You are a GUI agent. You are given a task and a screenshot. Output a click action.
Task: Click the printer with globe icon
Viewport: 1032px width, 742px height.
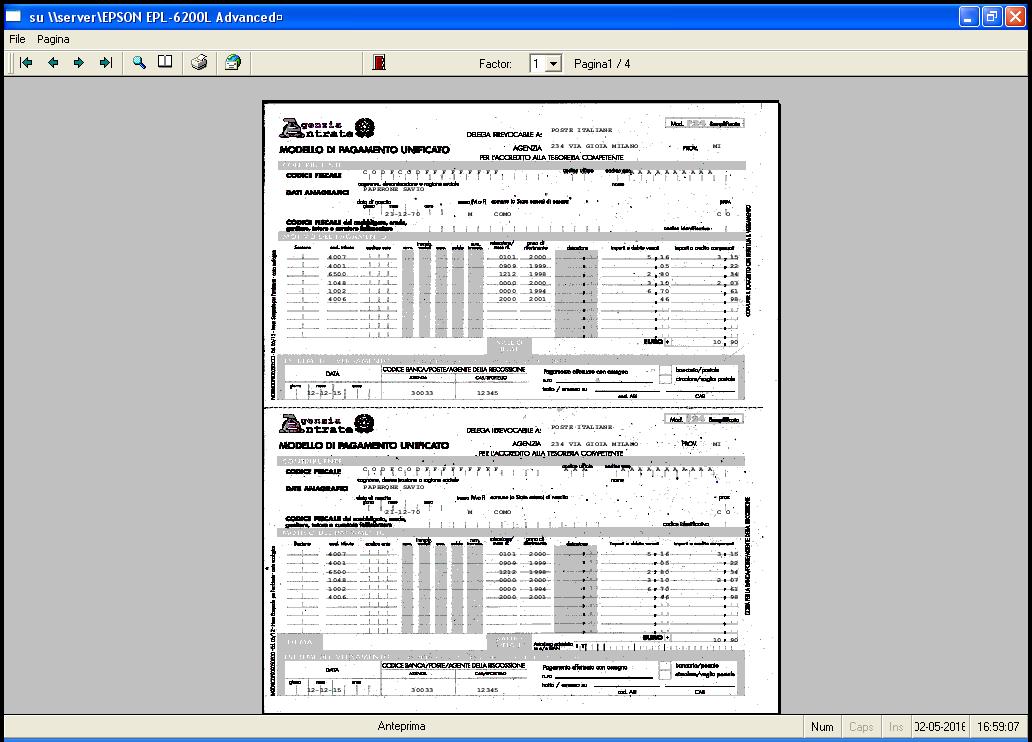232,63
